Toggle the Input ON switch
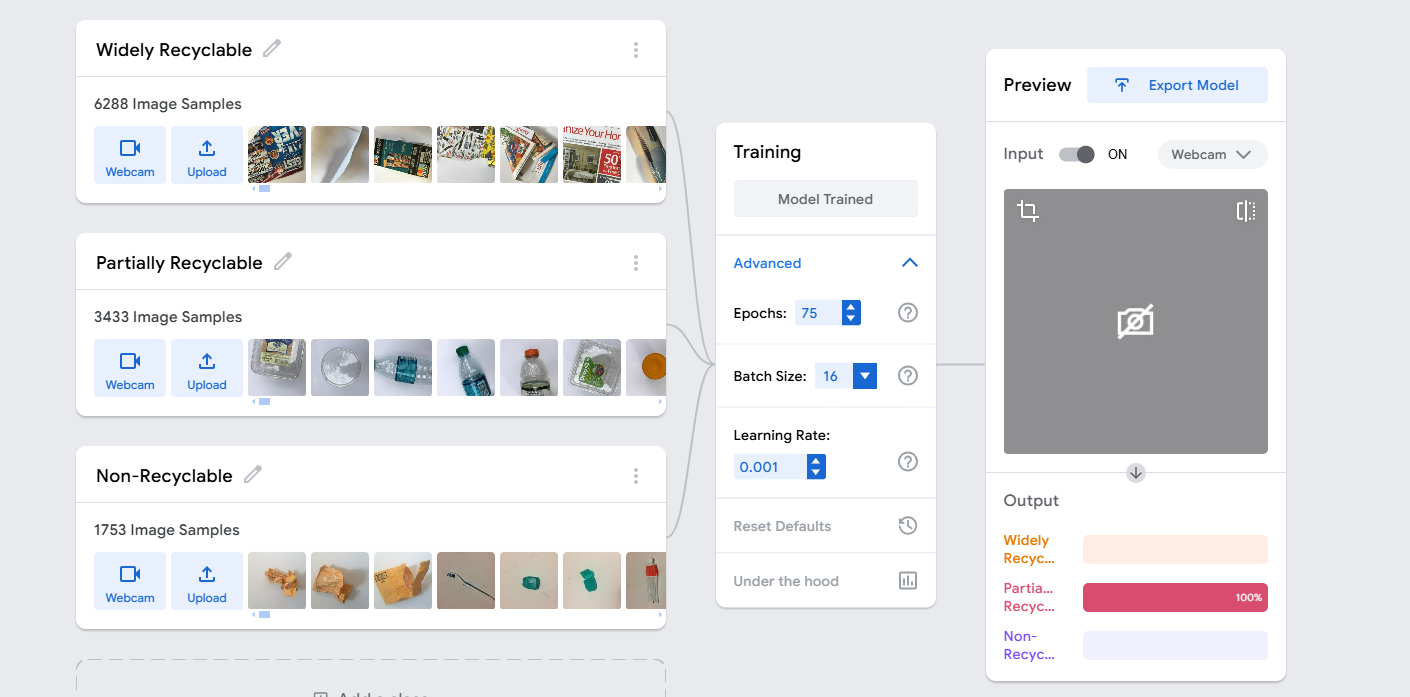Image resolution: width=1410 pixels, height=697 pixels. coord(1077,154)
